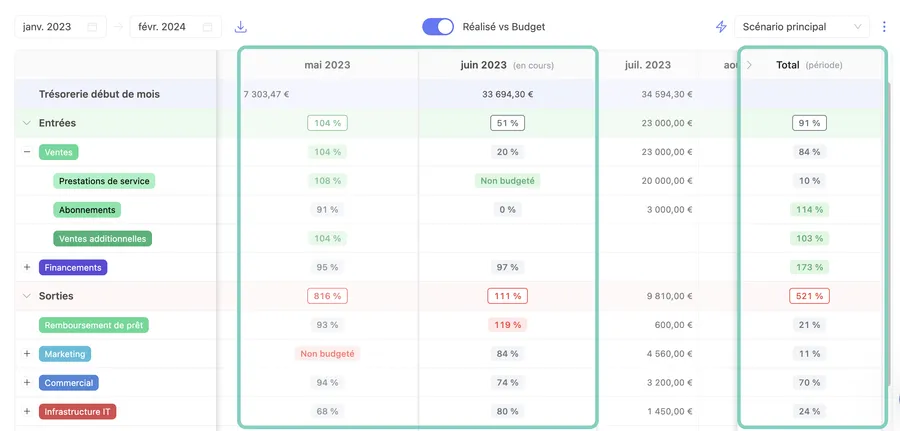Click the Prestations de service tag
The image size is (900, 431).
104,181
